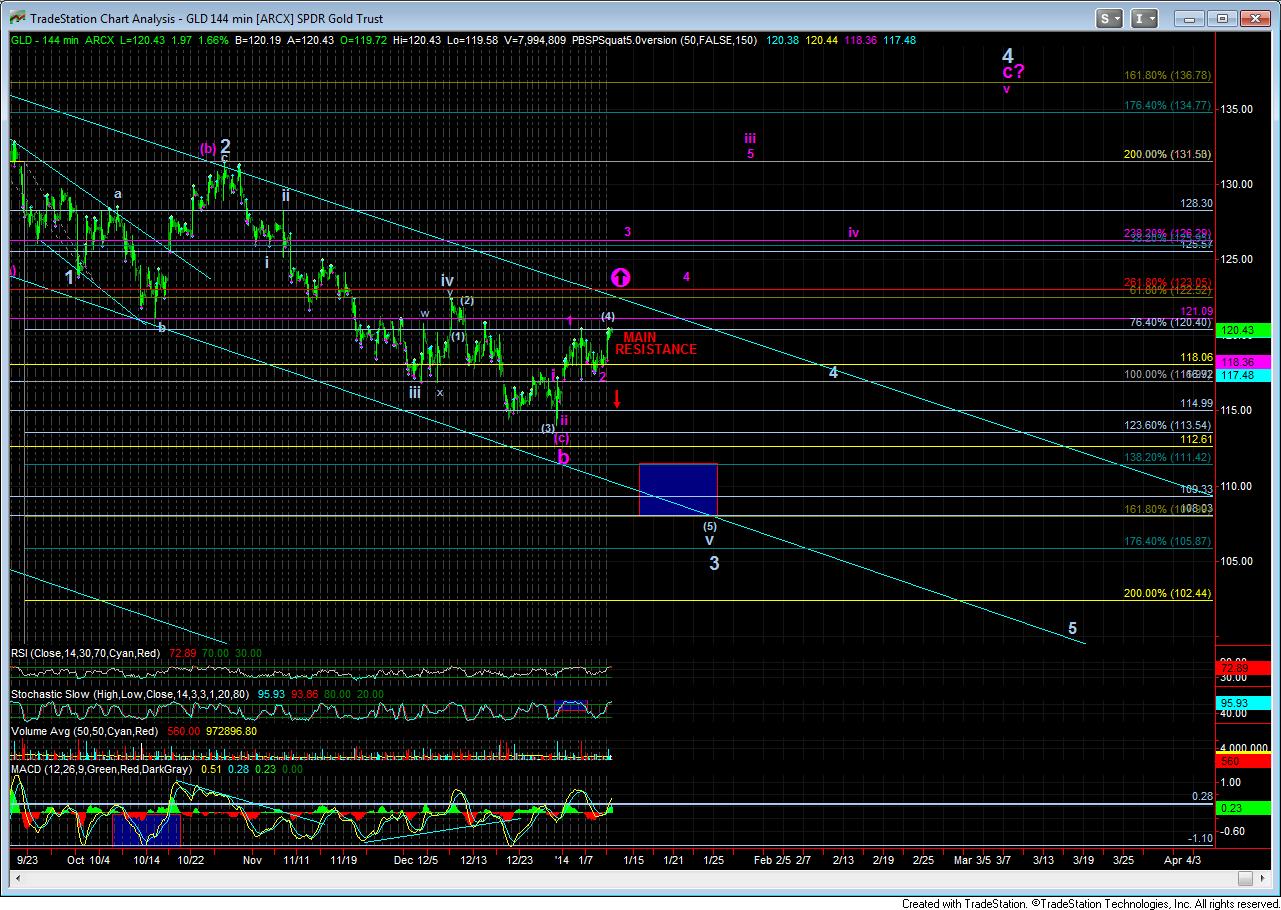Image resolution: width=1281 pixels, height=910 pixels.
Task: Open the I interval-linking dropdown
Action: pyautogui.click(x=1144, y=18)
